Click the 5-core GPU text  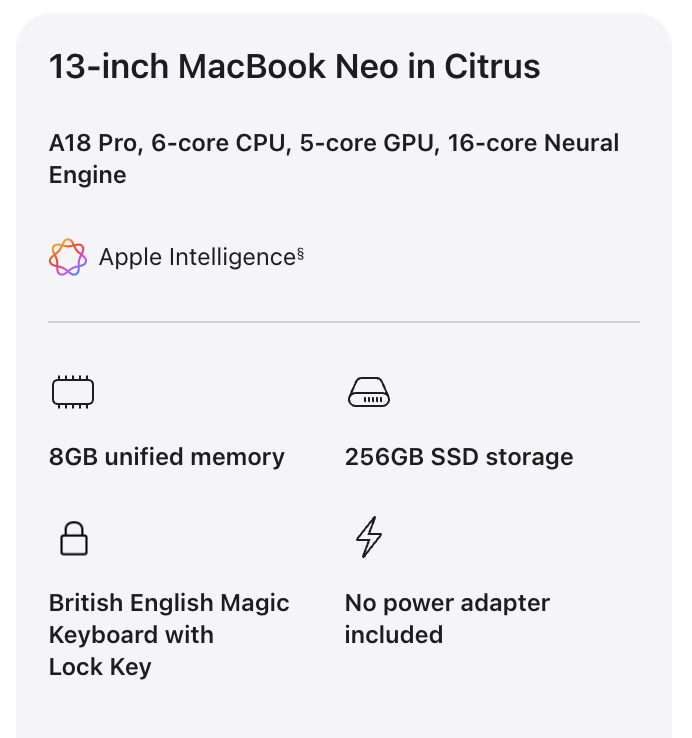pos(367,143)
